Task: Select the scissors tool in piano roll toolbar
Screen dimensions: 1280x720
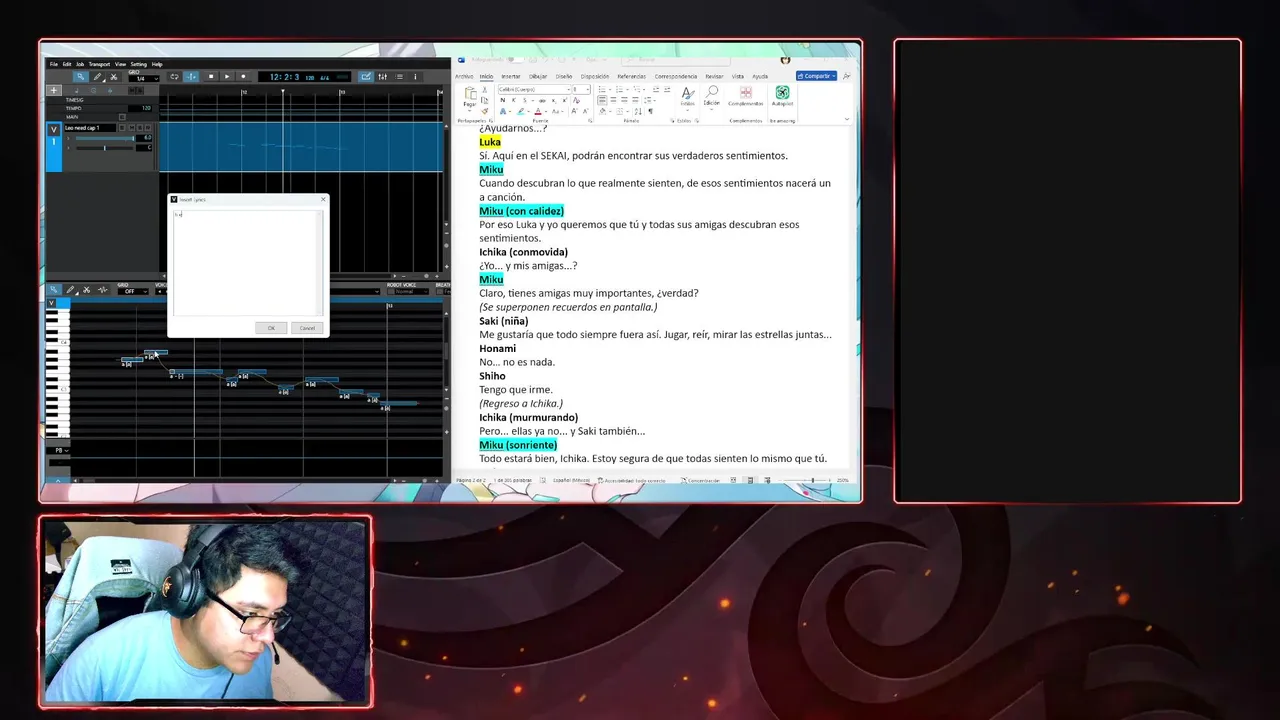Action: pyautogui.click(x=86, y=290)
